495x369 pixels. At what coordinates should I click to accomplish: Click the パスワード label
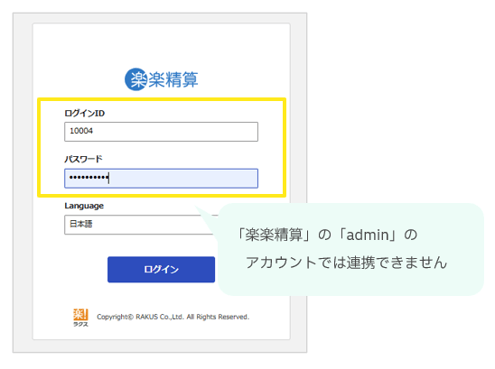pyautogui.click(x=83, y=159)
